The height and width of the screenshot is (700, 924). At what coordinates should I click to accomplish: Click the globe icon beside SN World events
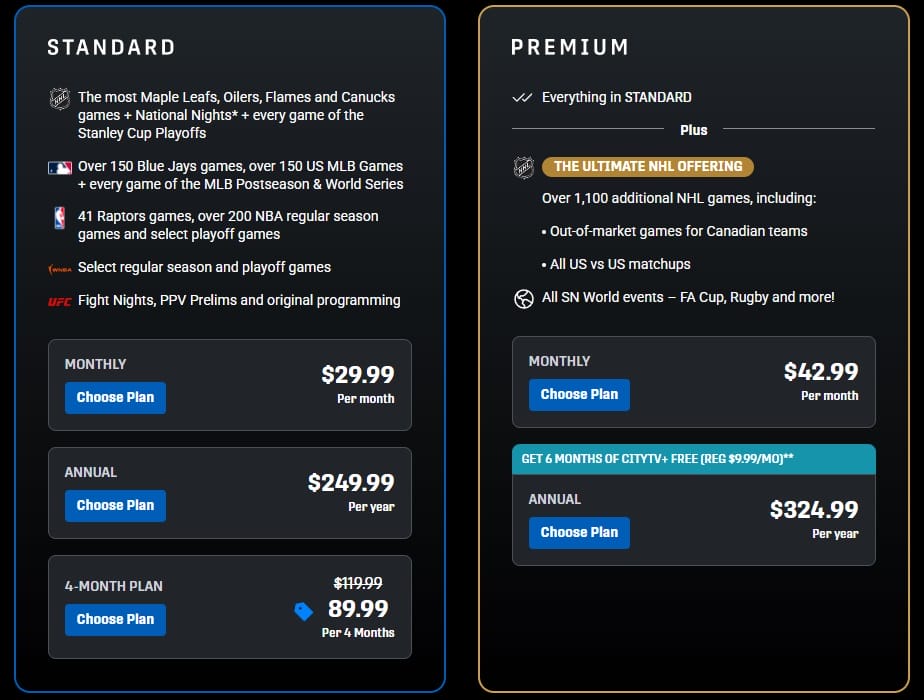[523, 297]
